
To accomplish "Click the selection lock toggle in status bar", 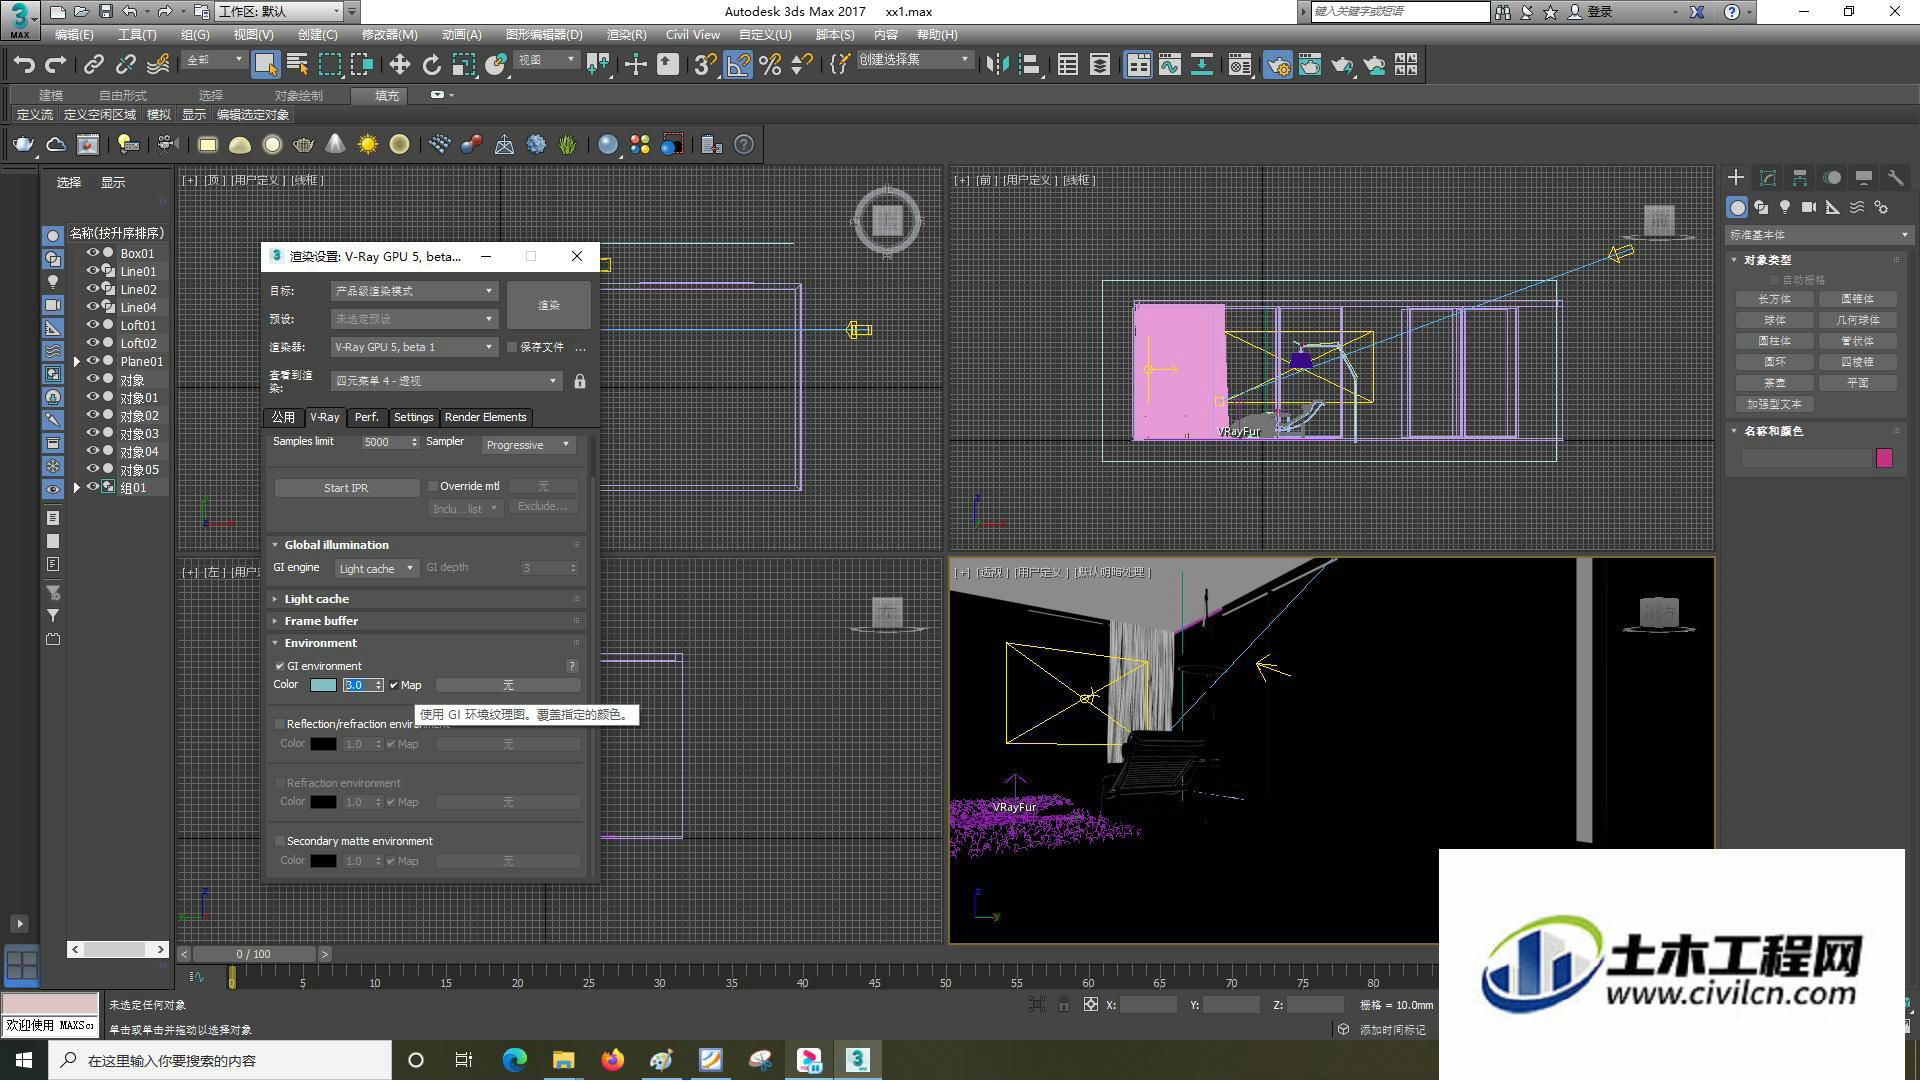I will [x=1063, y=1004].
